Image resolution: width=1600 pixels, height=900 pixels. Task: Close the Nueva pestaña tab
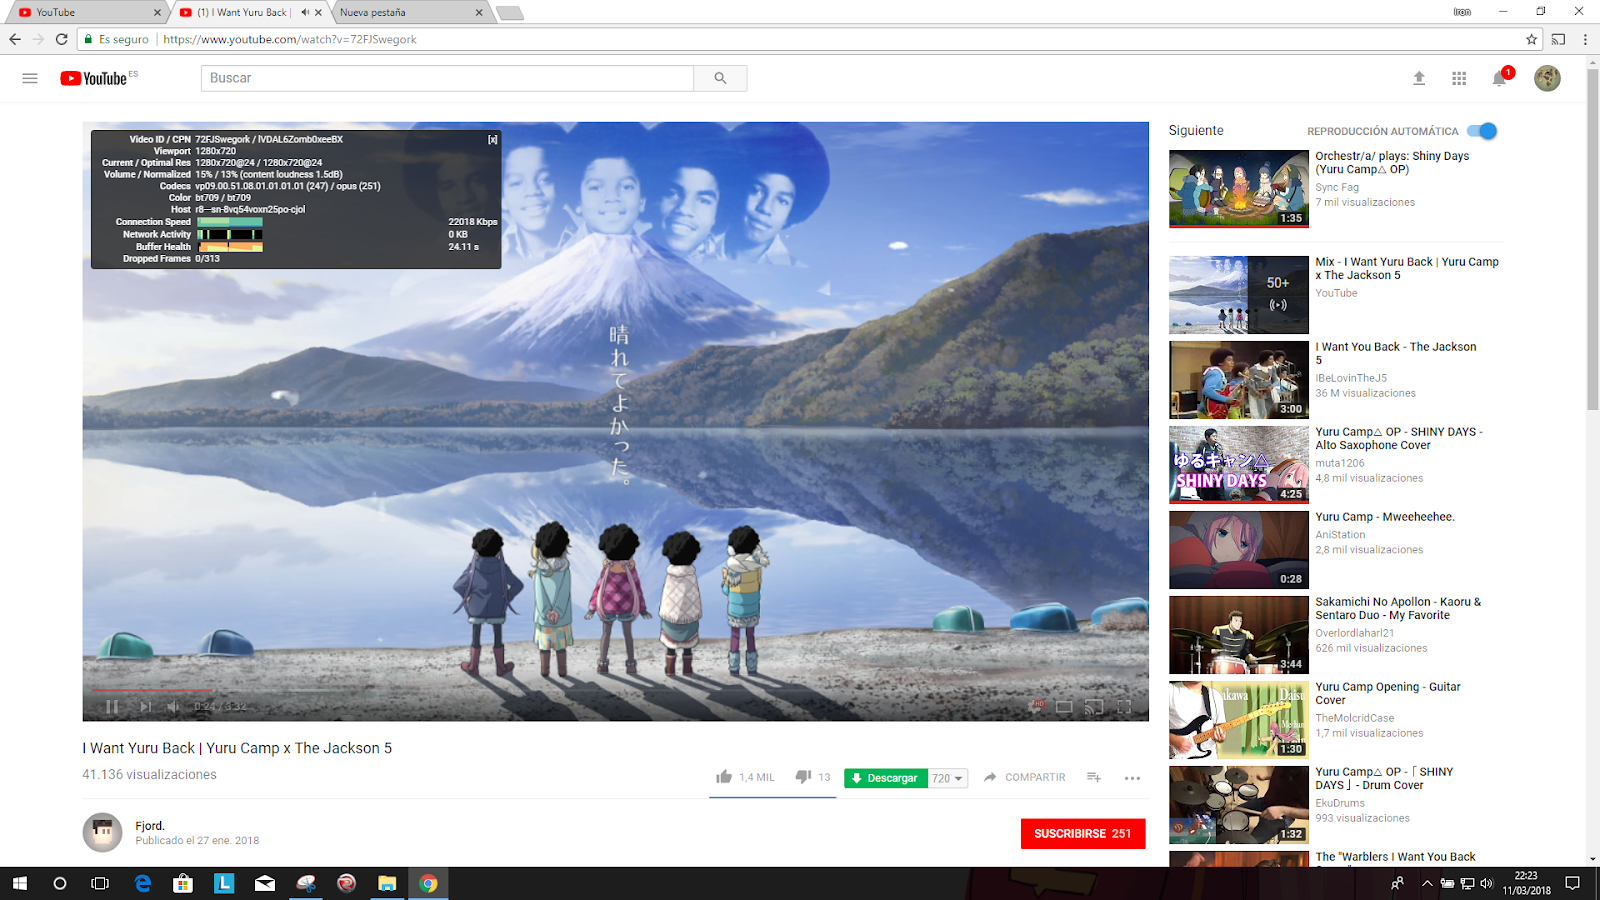479,13
